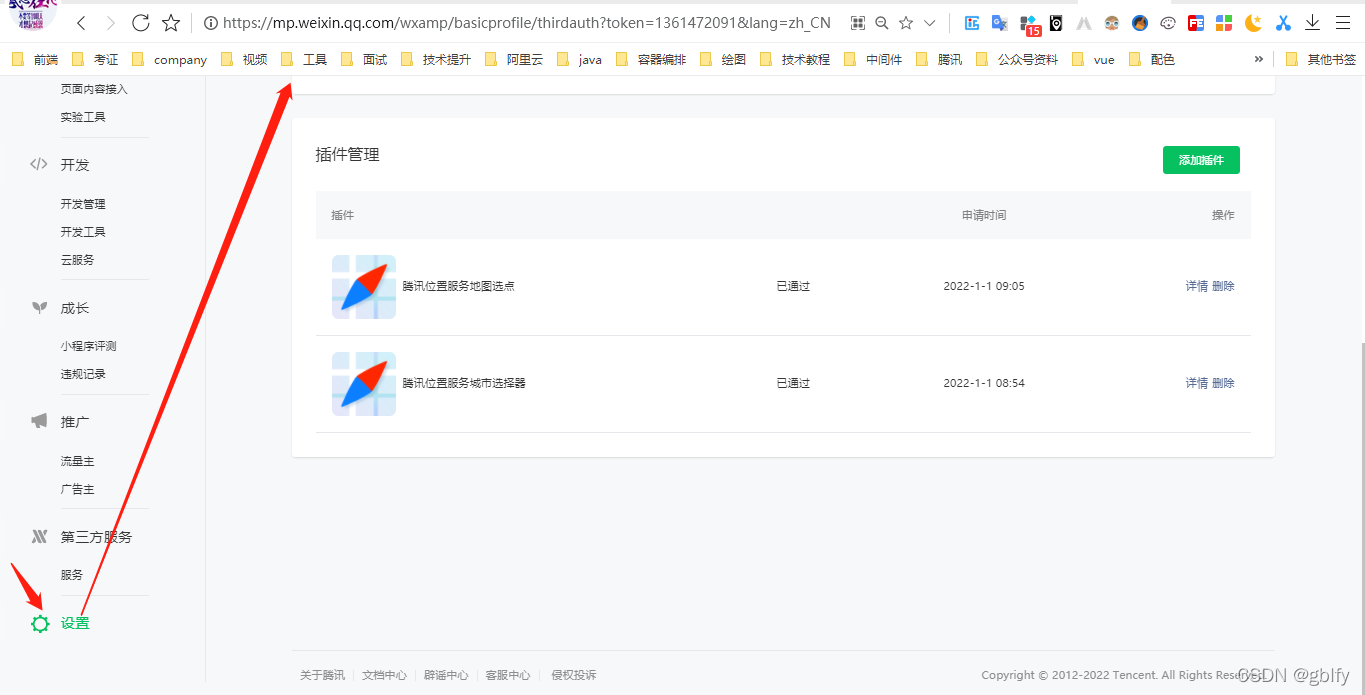Open the 设置 settings menu item
1365x695 pixels.
[x=75, y=623]
